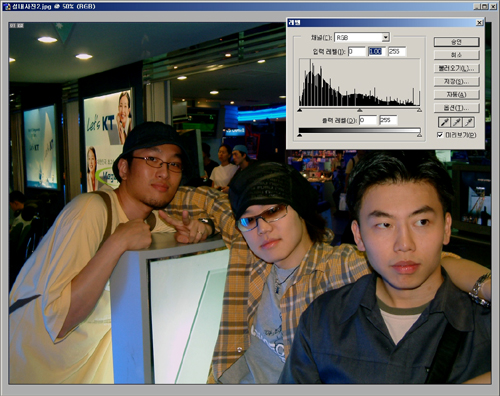Screen dimensions: 500x396
Task: Click the 승인 confirm button
Action: coord(456,42)
